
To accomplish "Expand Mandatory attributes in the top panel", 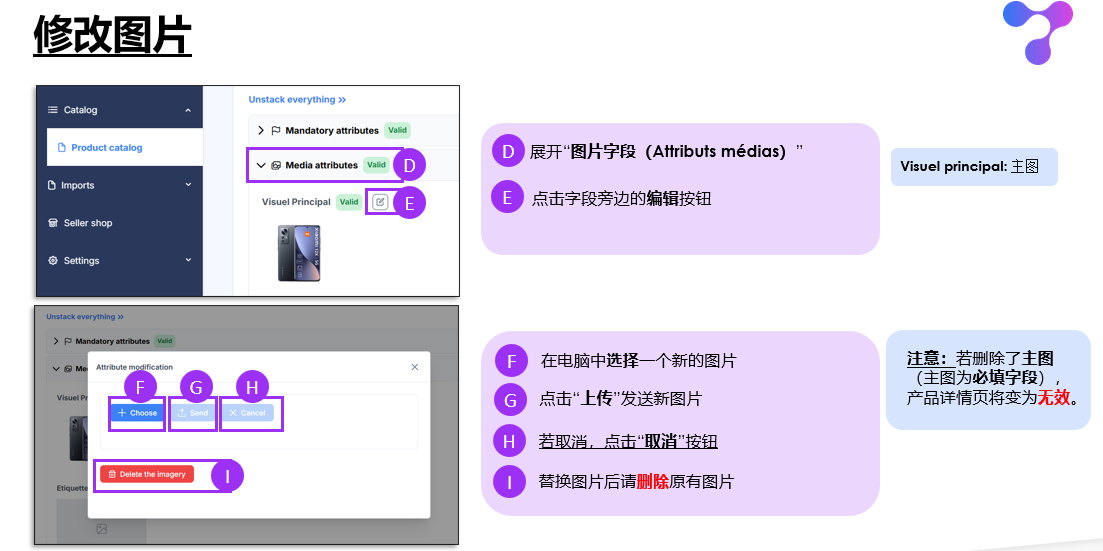I will (x=261, y=131).
